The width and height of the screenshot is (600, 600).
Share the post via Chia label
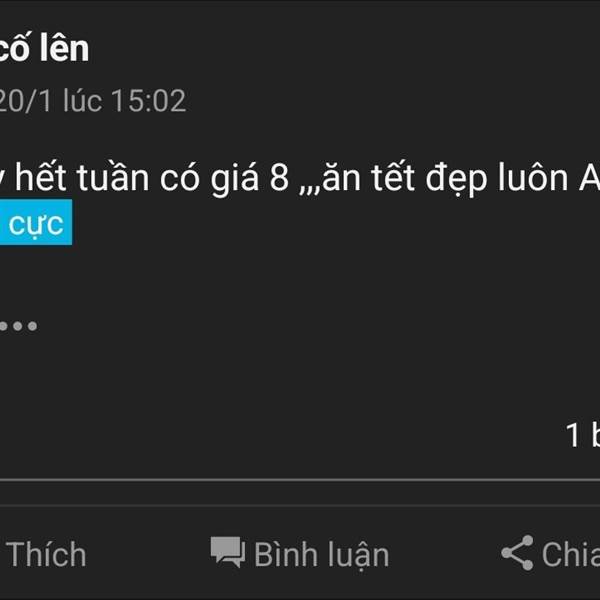[571, 554]
